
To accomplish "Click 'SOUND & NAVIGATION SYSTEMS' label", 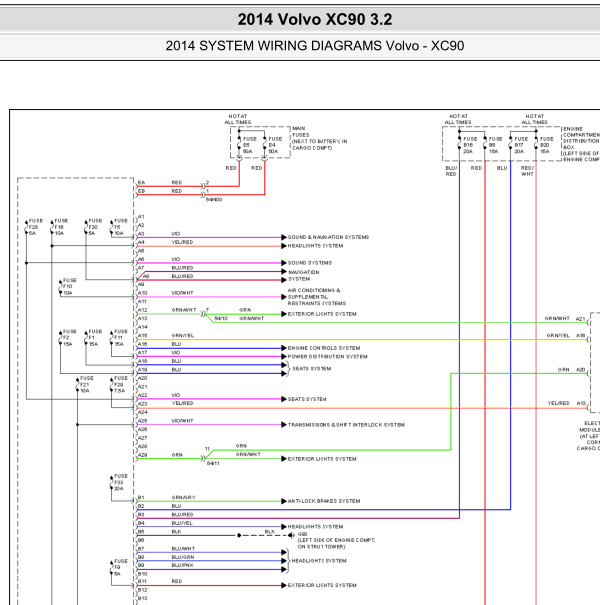I will click(328, 237).
